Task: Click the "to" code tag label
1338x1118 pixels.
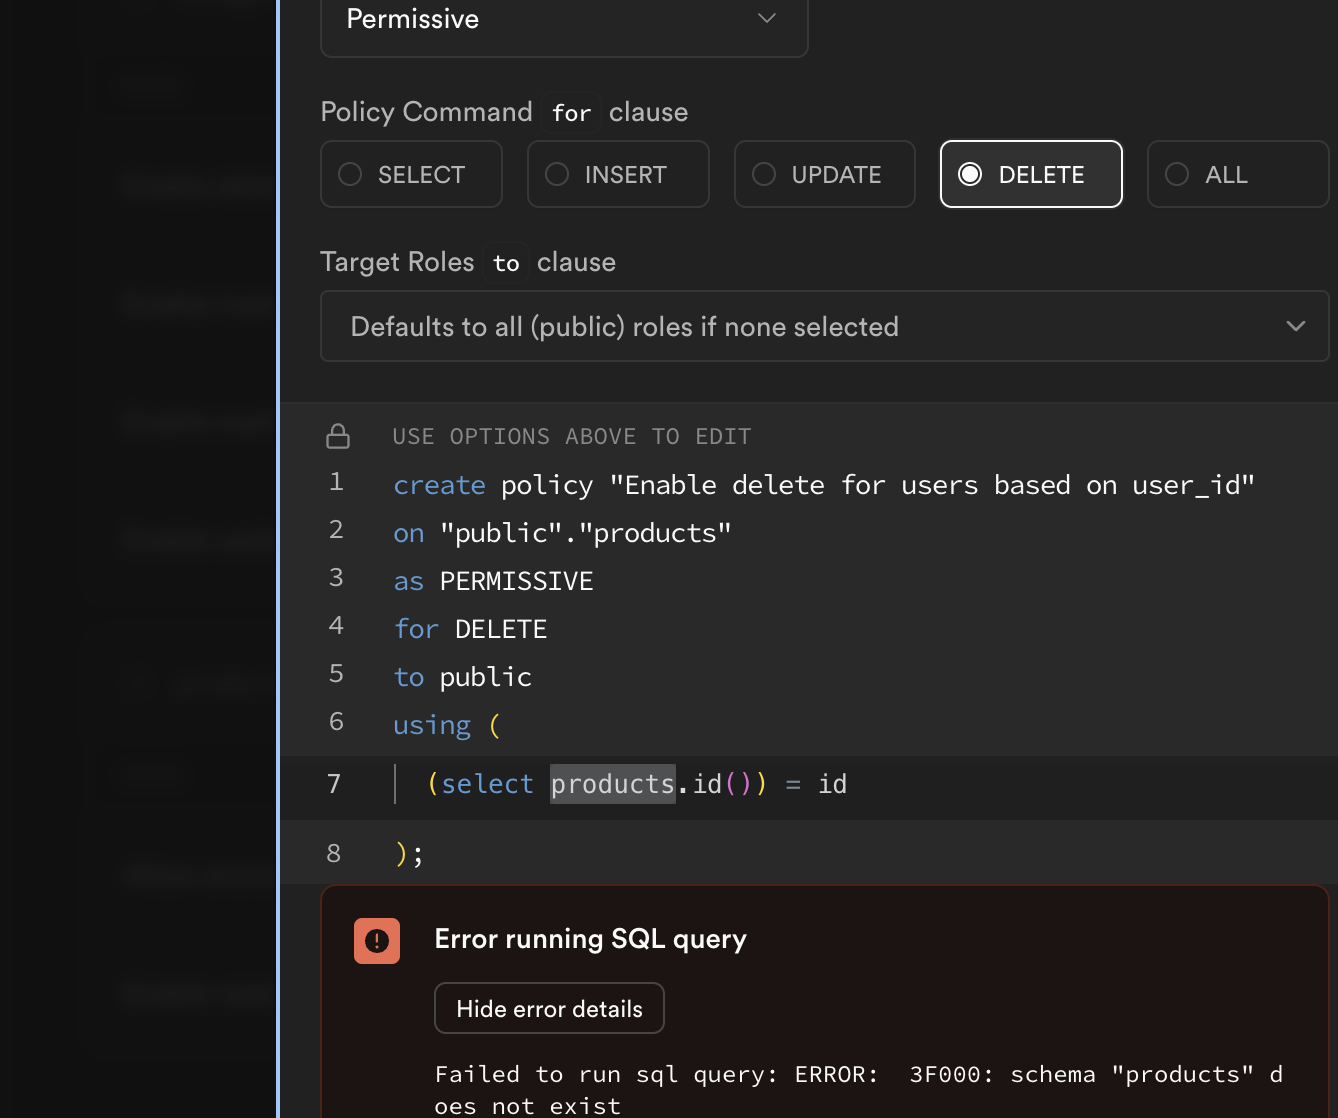Action: tap(506, 263)
